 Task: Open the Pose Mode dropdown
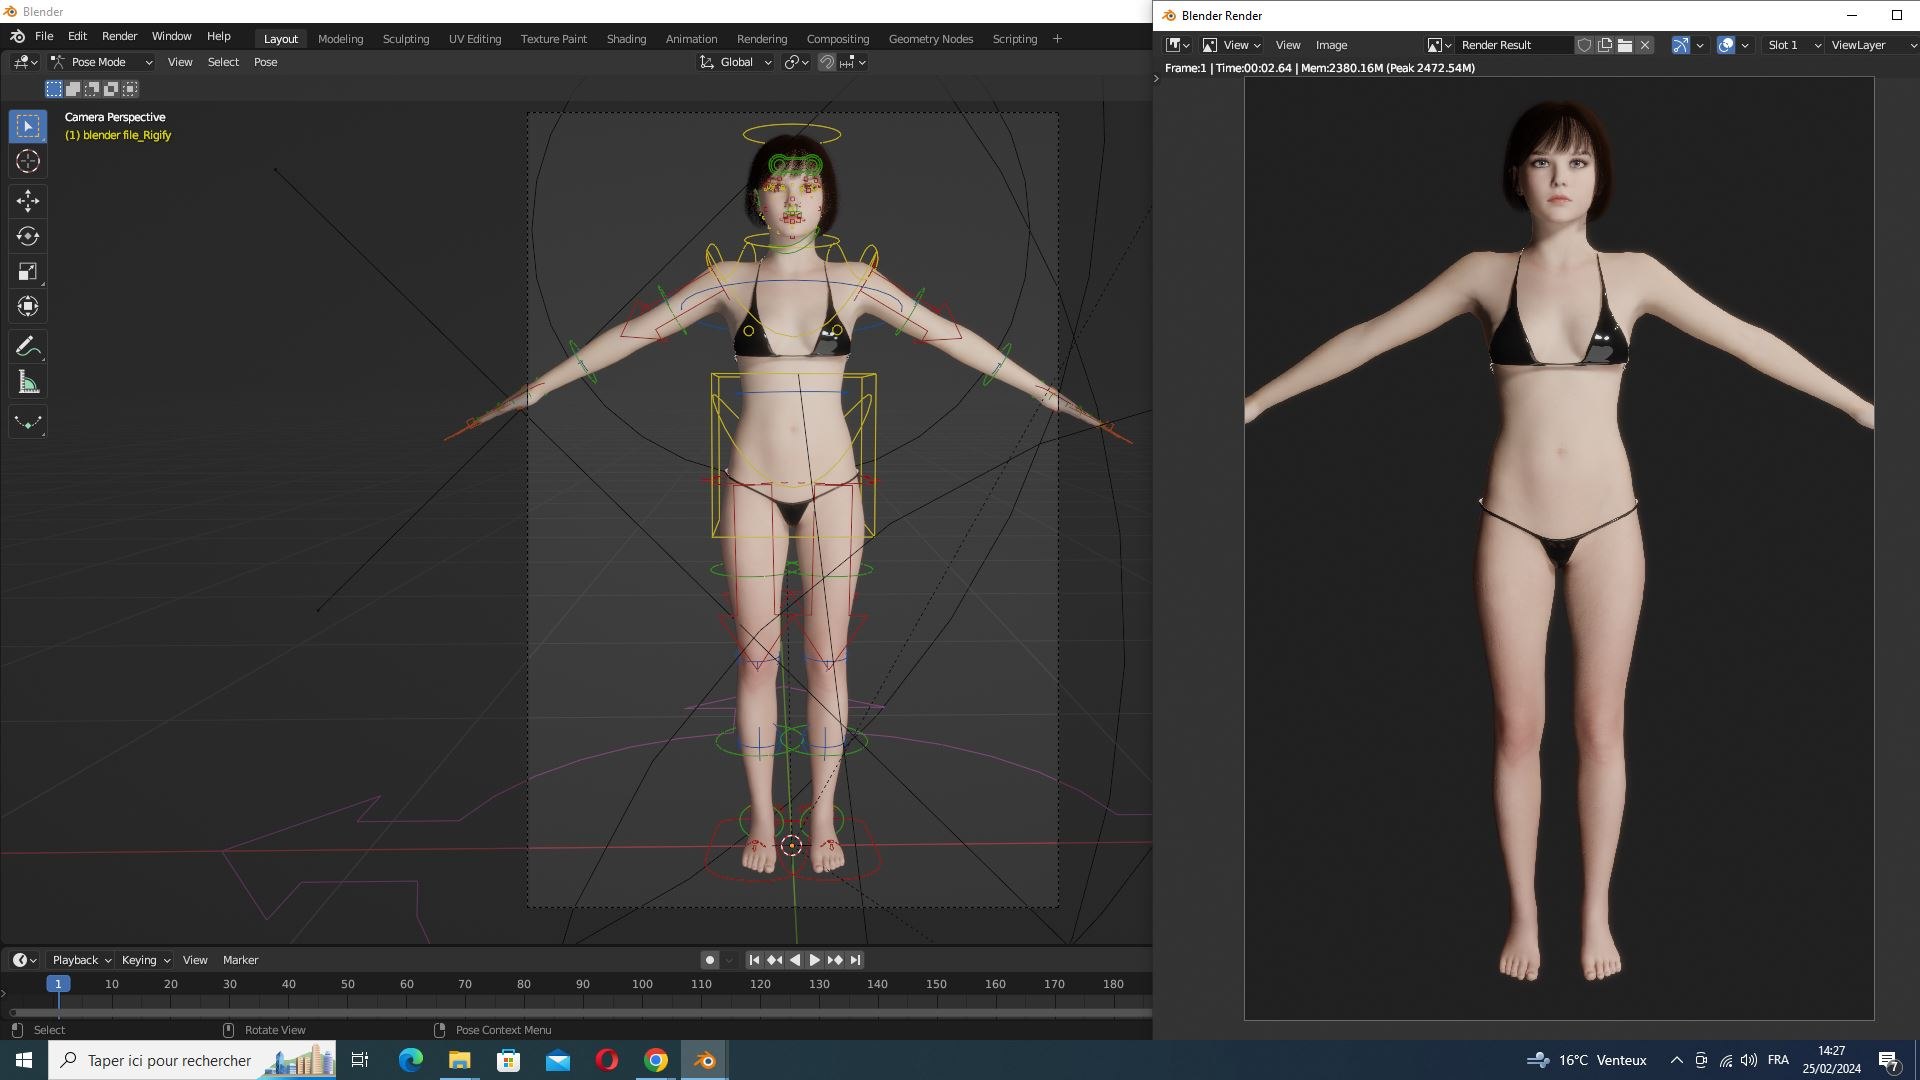click(102, 62)
